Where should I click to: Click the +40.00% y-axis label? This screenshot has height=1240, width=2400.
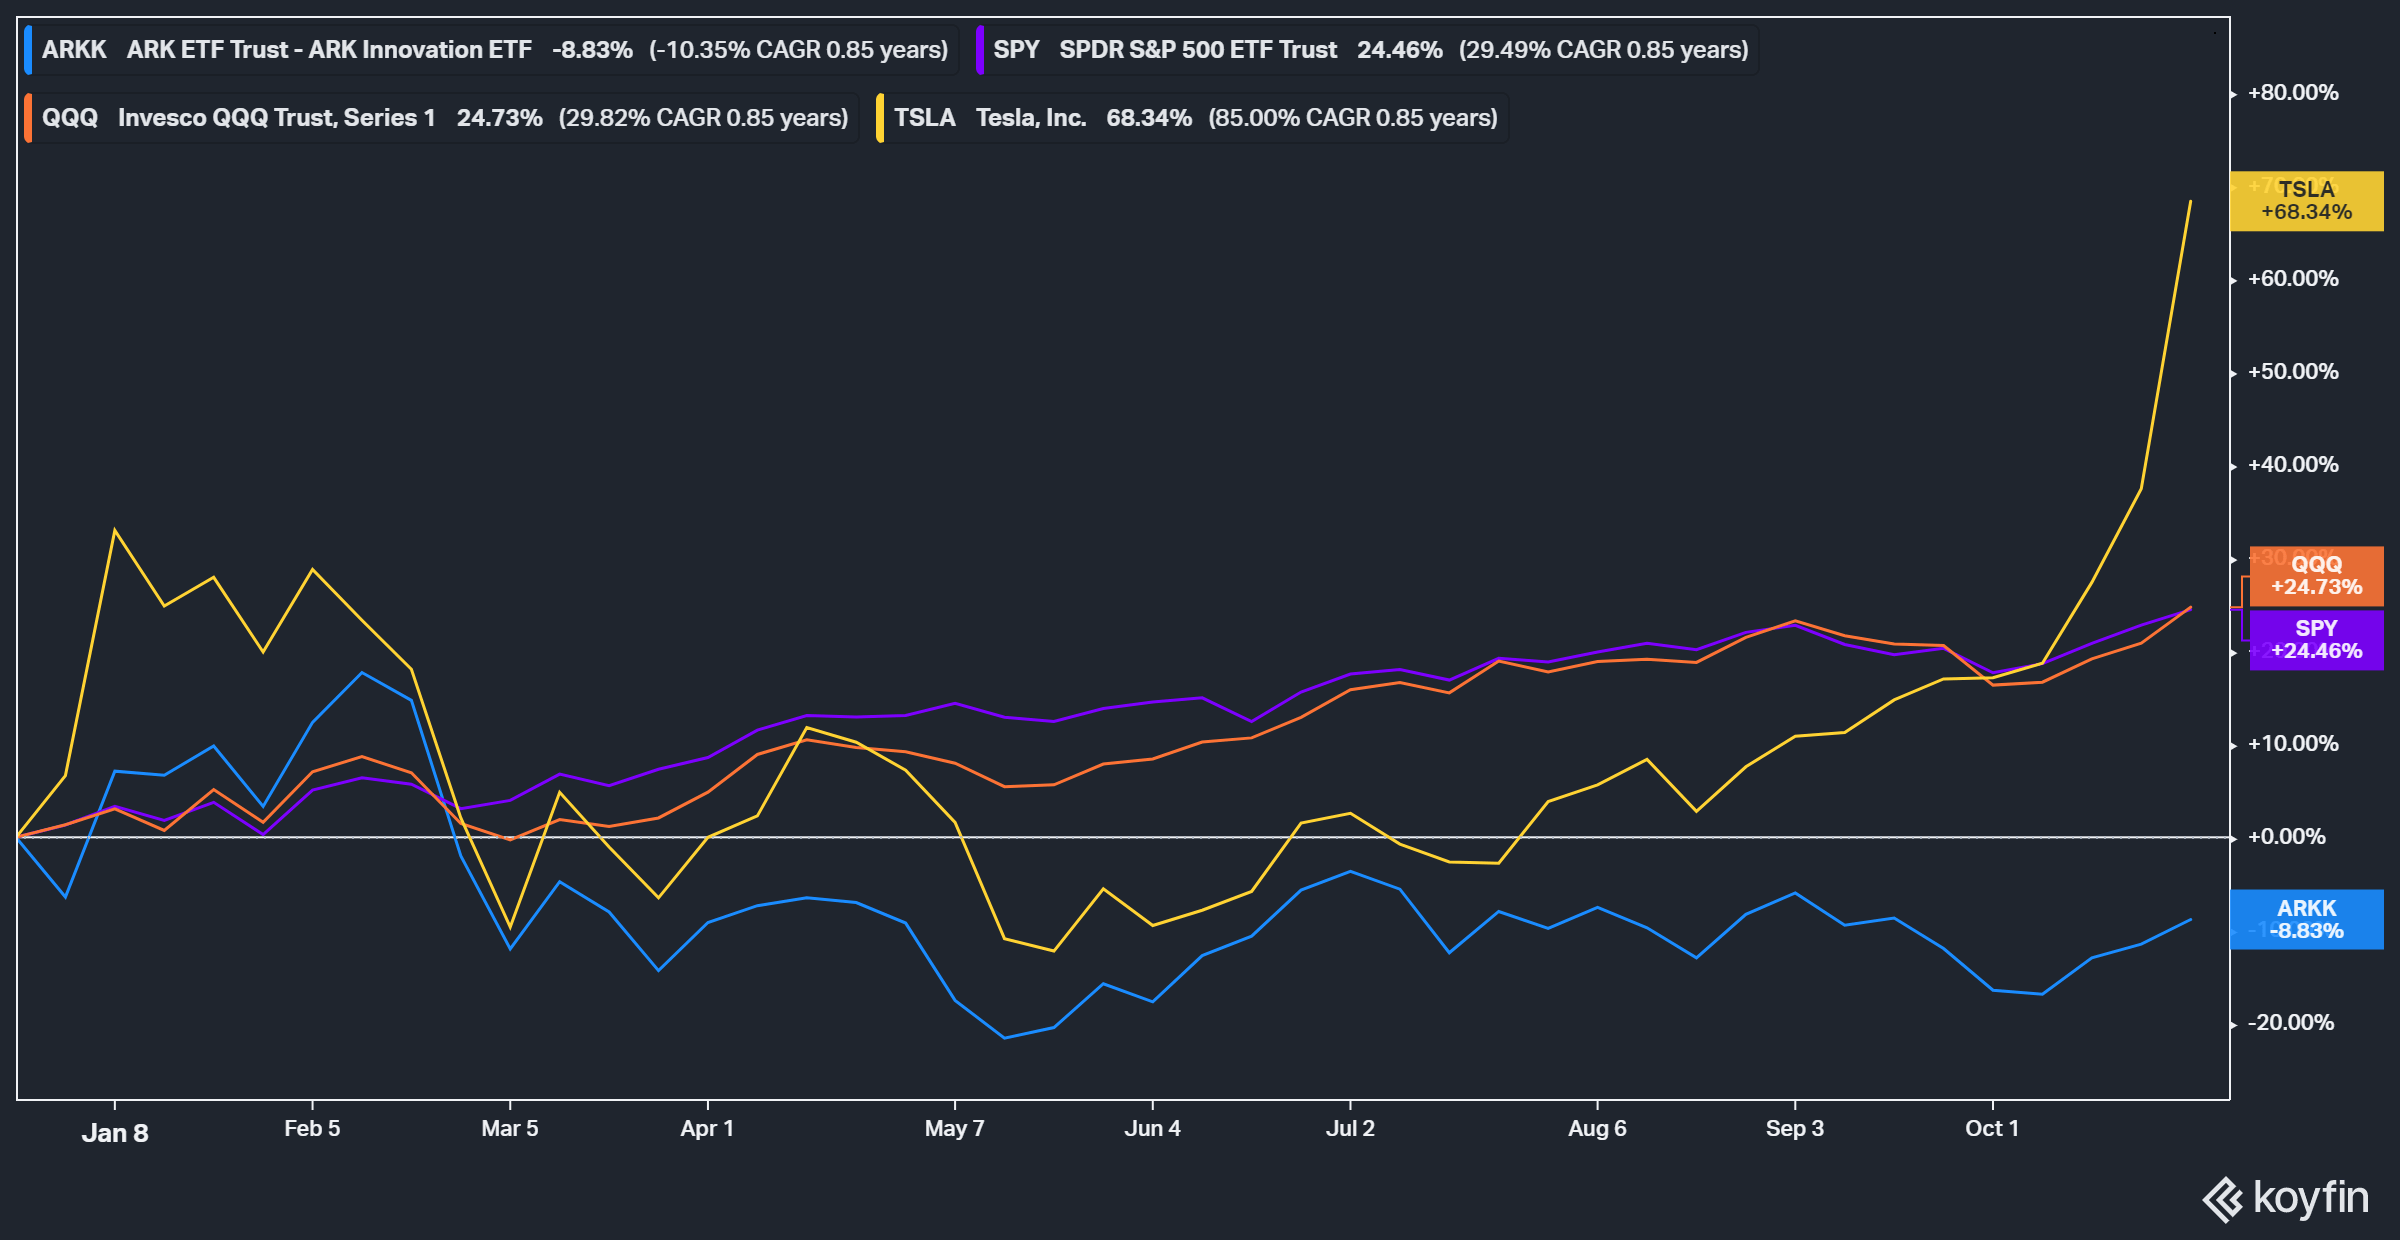point(2293,465)
